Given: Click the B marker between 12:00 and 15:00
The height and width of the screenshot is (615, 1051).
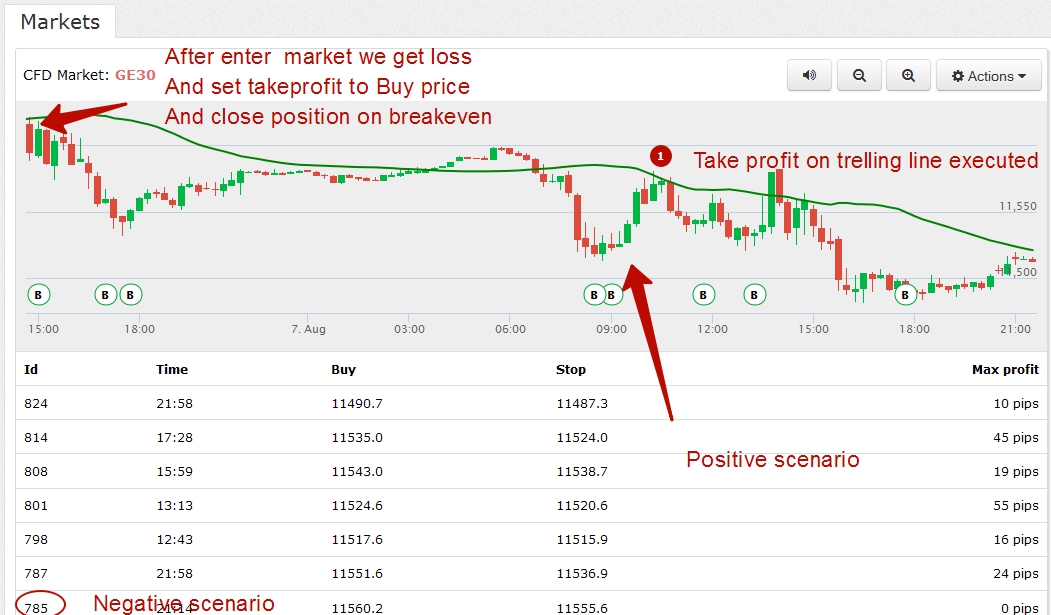Looking at the screenshot, I should click(755, 295).
